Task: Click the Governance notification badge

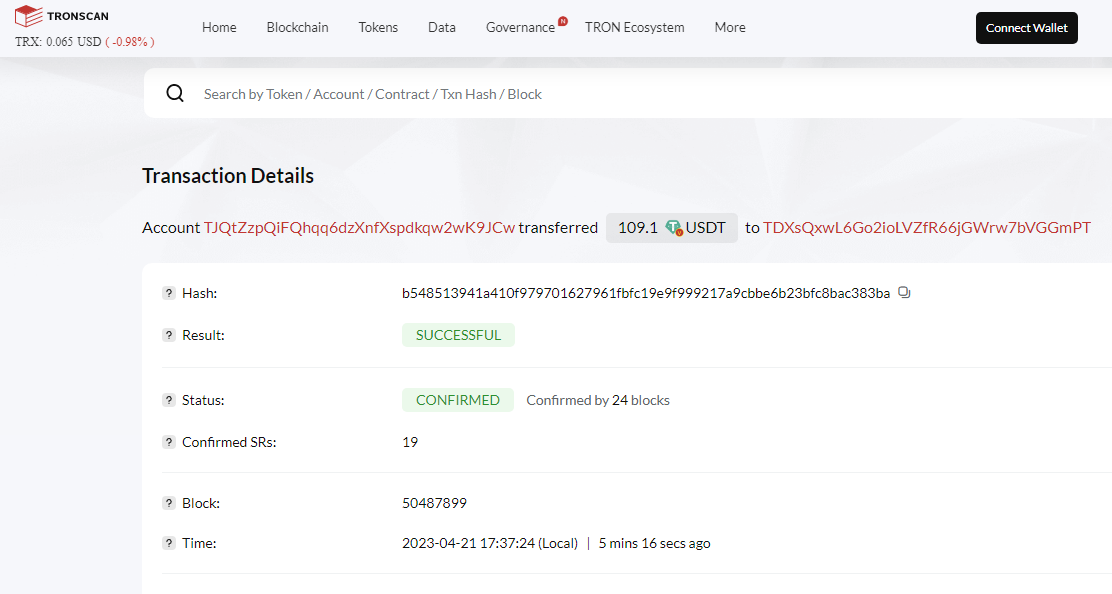Action: tap(562, 21)
